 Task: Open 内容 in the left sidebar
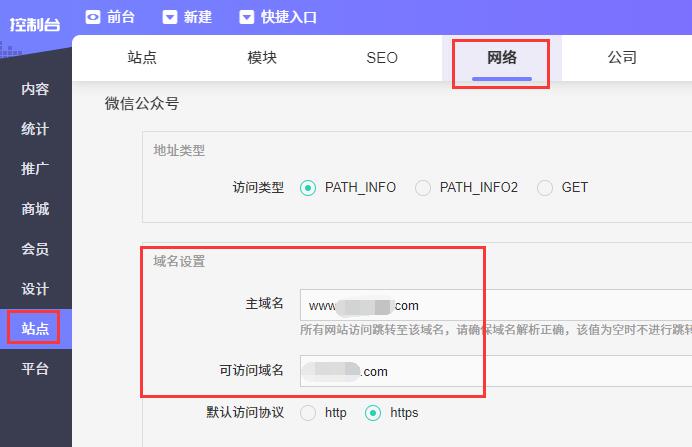click(x=35, y=89)
